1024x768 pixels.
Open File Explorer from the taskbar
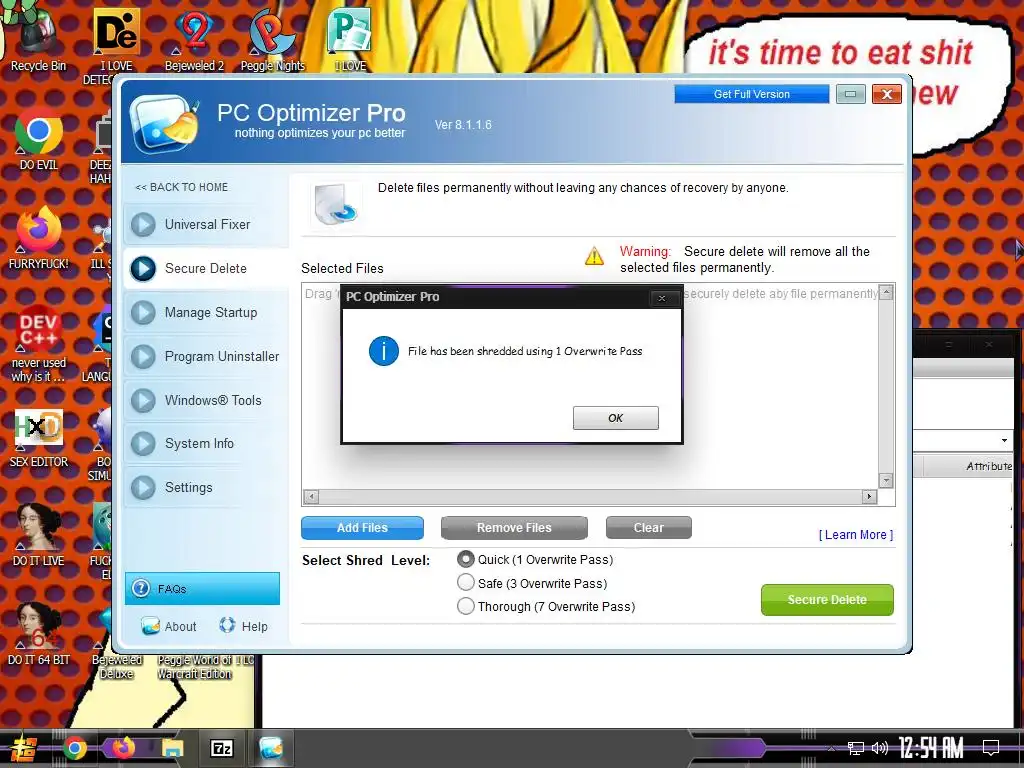click(172, 748)
